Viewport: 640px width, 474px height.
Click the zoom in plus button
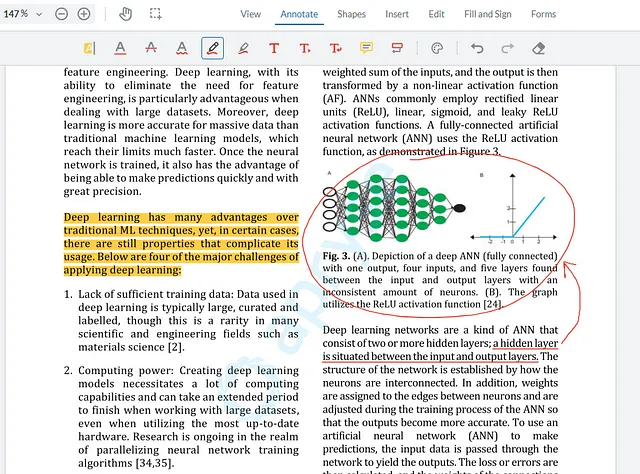pos(84,14)
